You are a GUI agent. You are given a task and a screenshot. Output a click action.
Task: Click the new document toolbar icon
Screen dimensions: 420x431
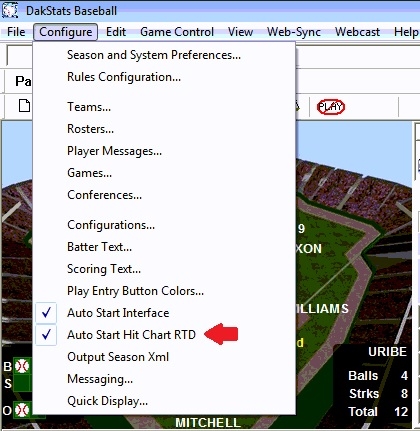pyautogui.click(x=24, y=106)
